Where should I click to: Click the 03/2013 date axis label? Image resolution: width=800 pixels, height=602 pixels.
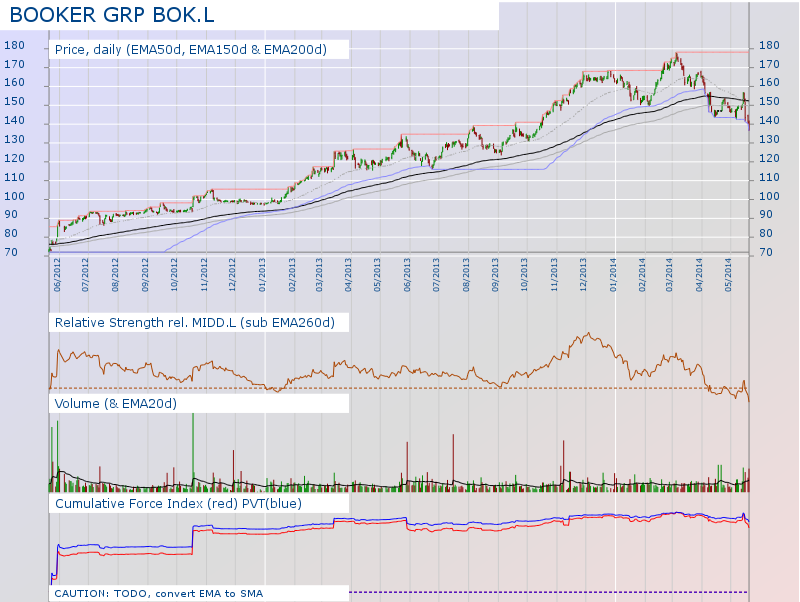click(319, 275)
